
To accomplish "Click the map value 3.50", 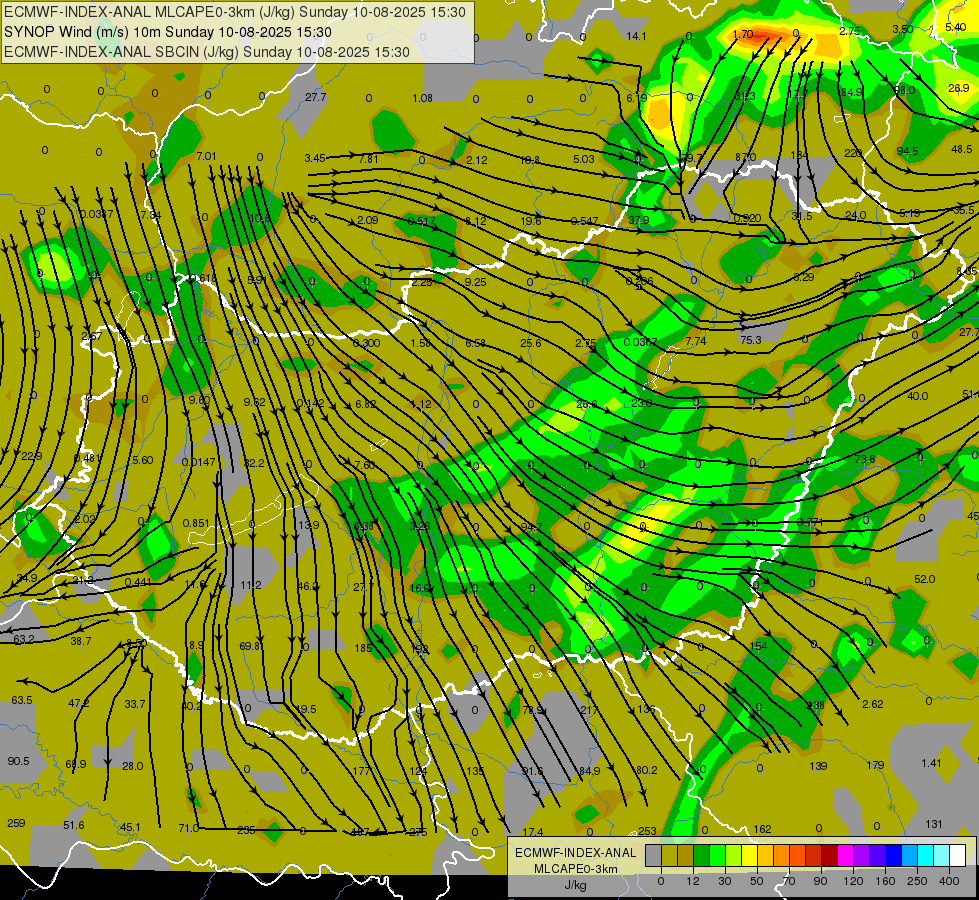I will [x=902, y=29].
